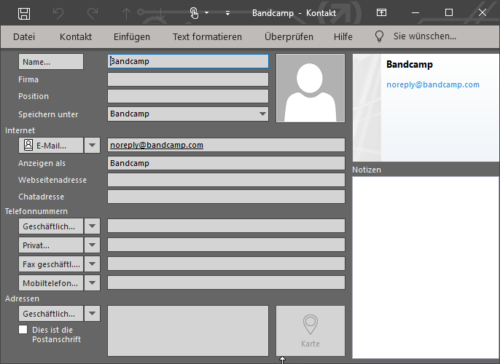Image resolution: width=500 pixels, height=364 pixels.
Task: Toggle touch/mouse mode icon
Action: (x=194, y=13)
